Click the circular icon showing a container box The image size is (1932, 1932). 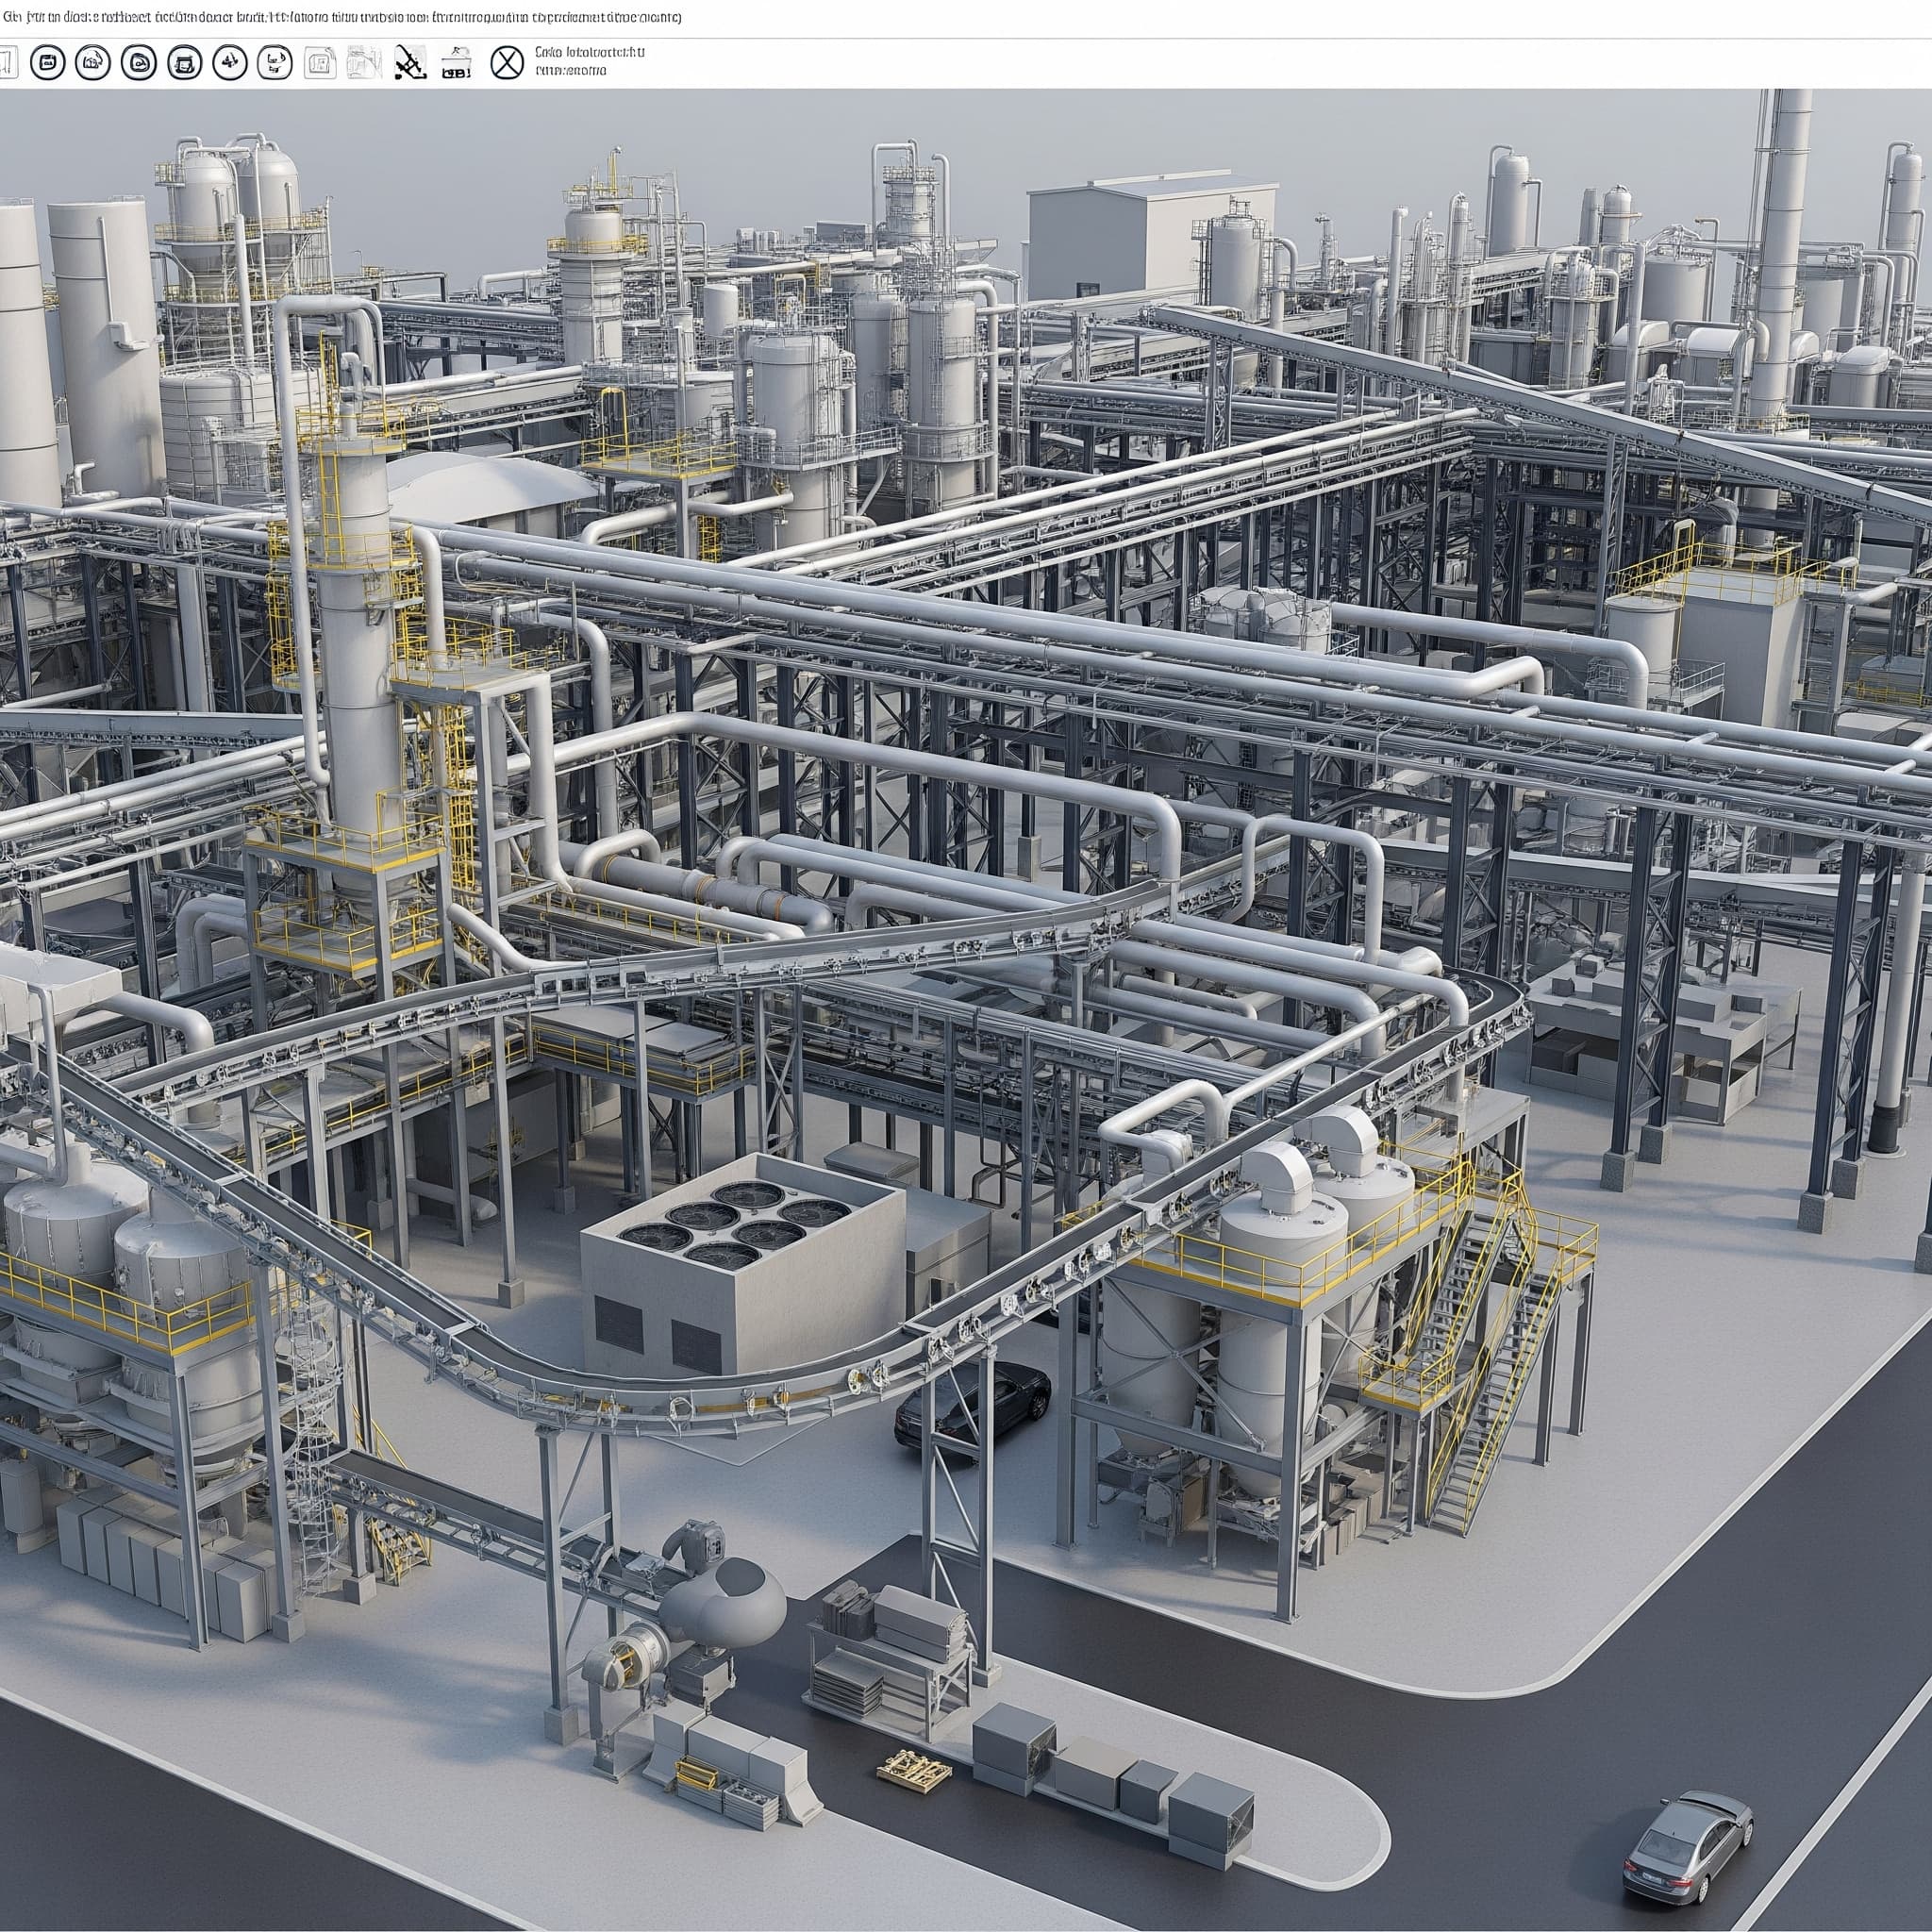coord(185,63)
